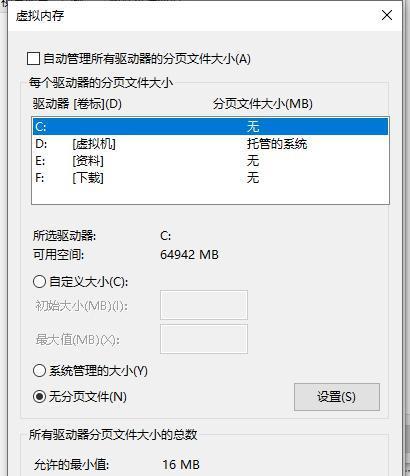Click the empty area below drive F:

pos(210,195)
